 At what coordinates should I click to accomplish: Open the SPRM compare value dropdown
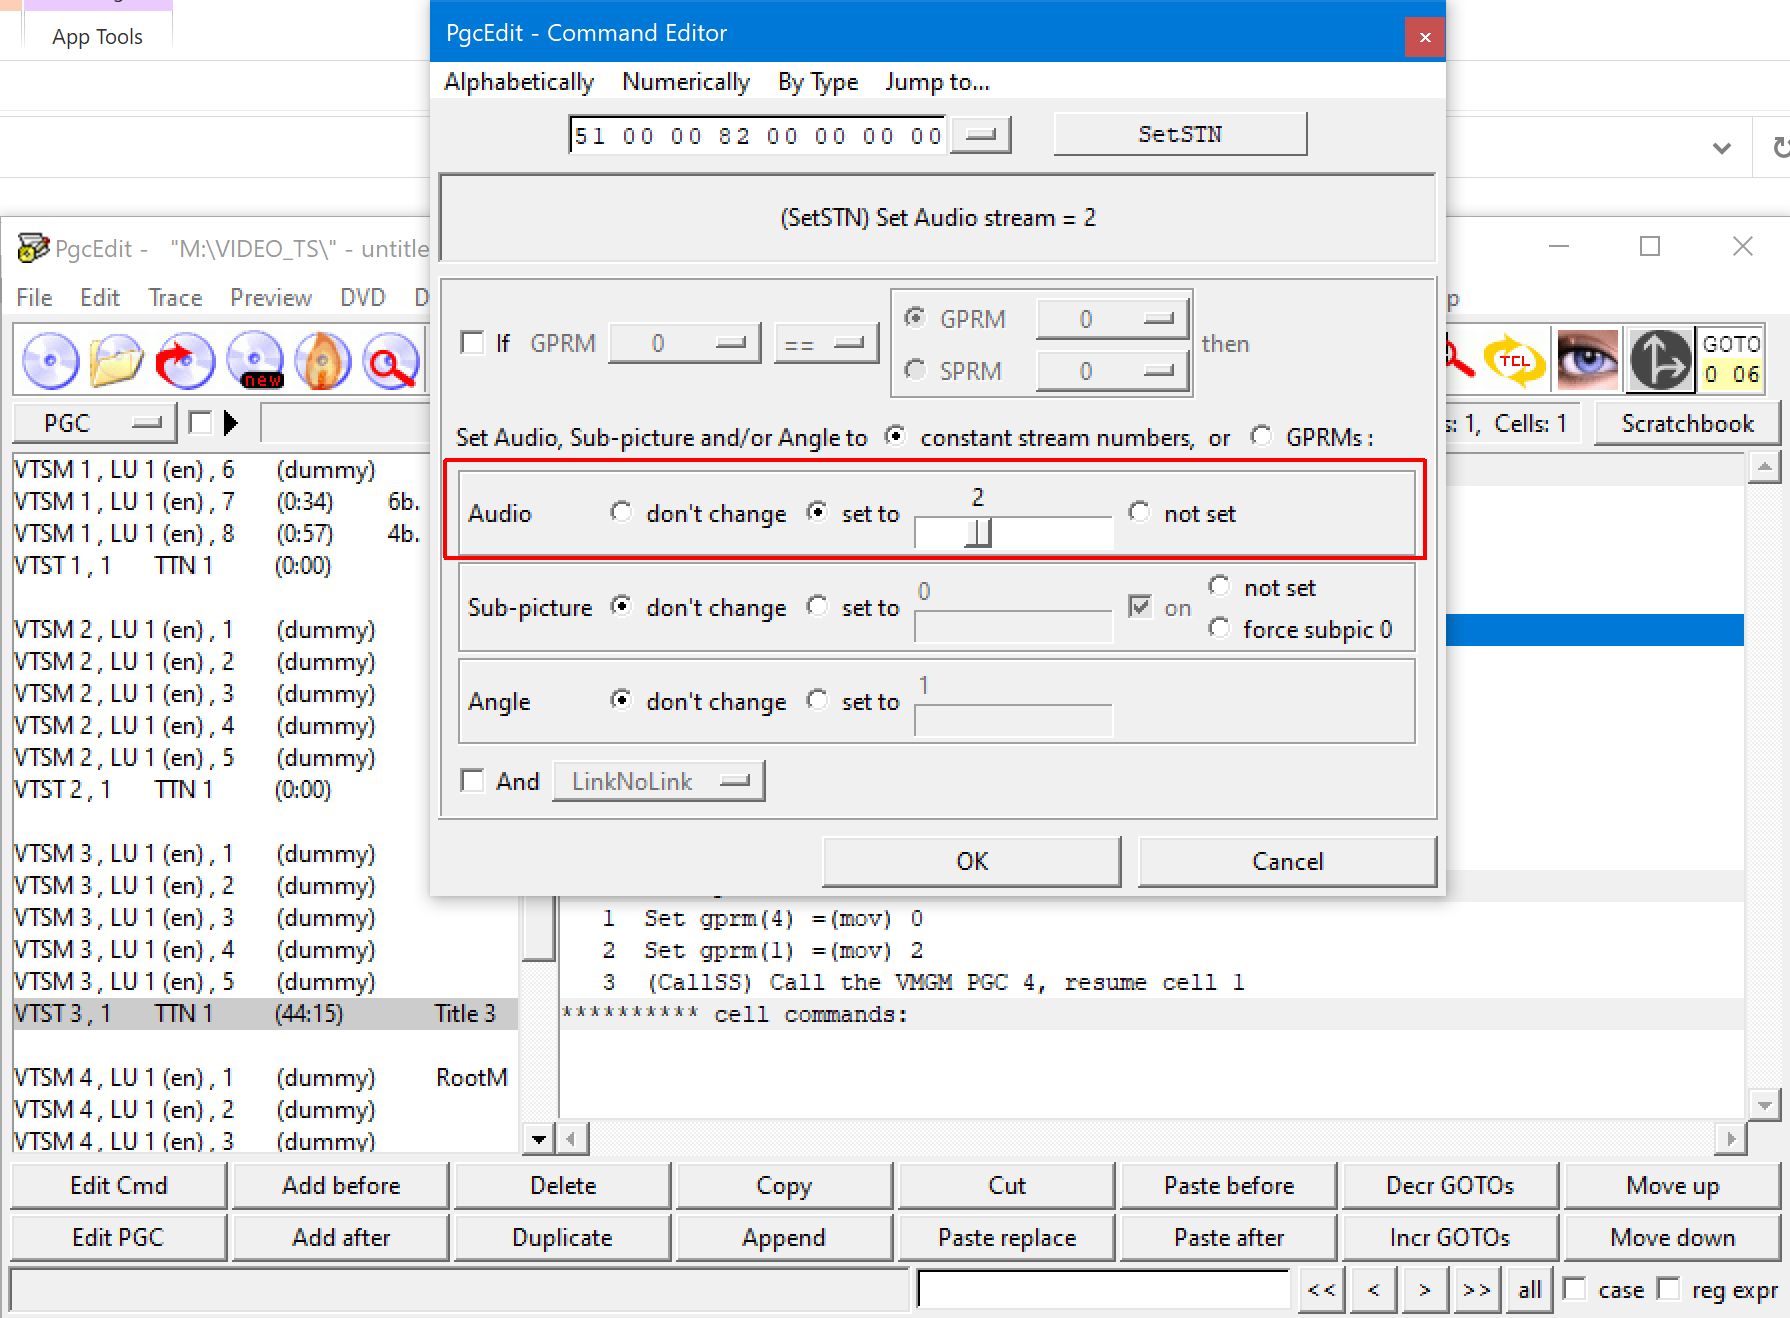pos(1112,371)
